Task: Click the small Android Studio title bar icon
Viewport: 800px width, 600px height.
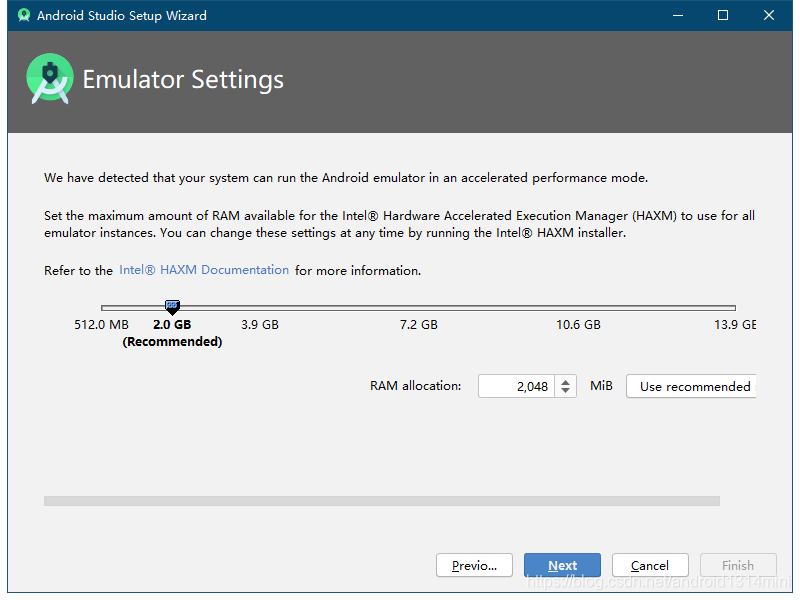Action: point(23,15)
